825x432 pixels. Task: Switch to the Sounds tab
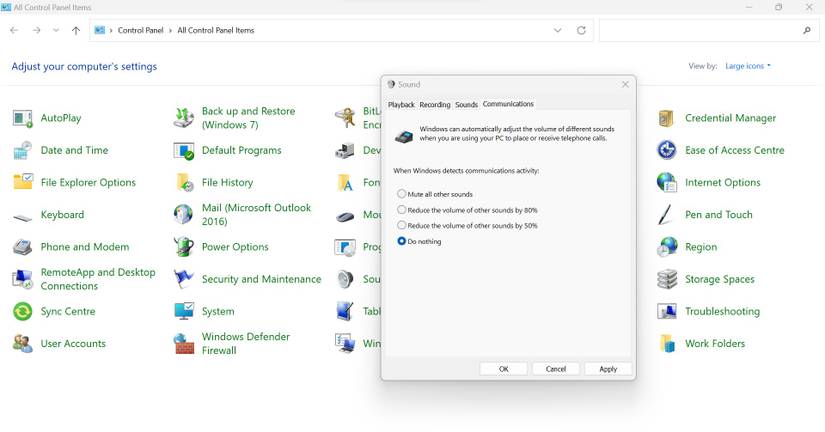coord(466,105)
